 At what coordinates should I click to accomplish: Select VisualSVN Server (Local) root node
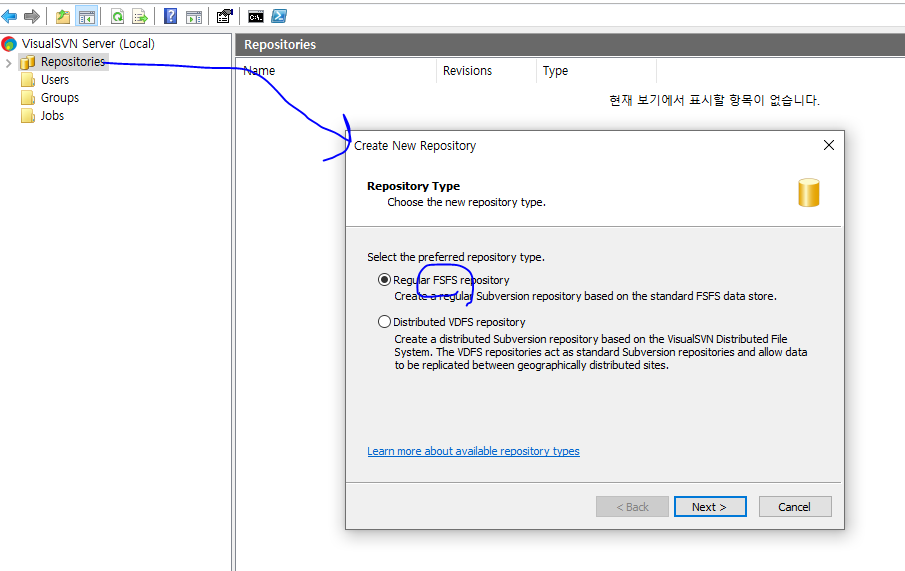coord(88,44)
